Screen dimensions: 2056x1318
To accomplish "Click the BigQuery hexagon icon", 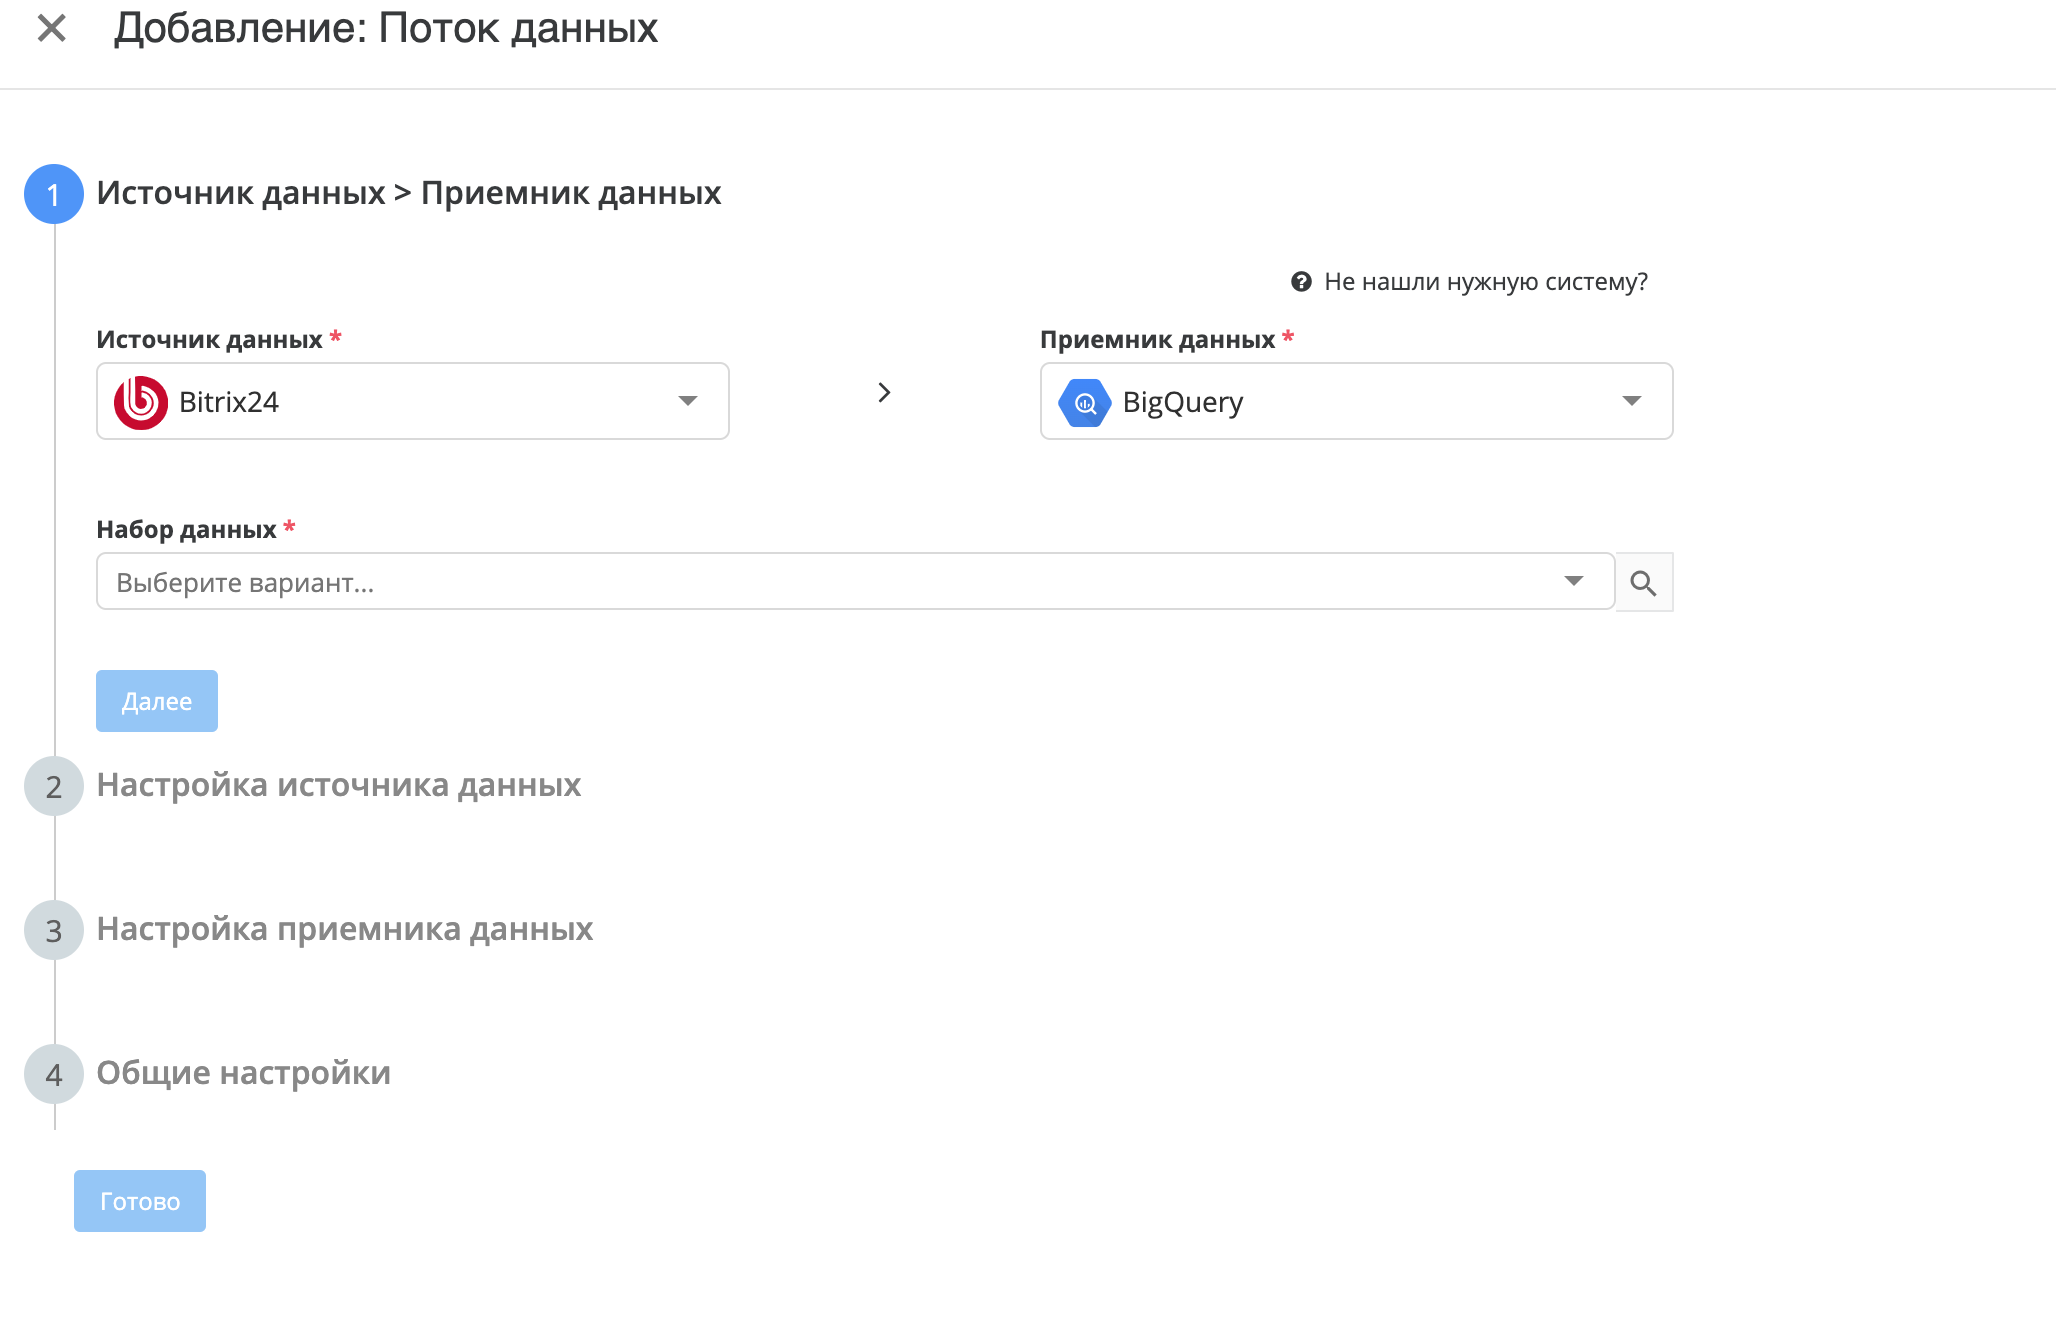I will pyautogui.click(x=1084, y=402).
